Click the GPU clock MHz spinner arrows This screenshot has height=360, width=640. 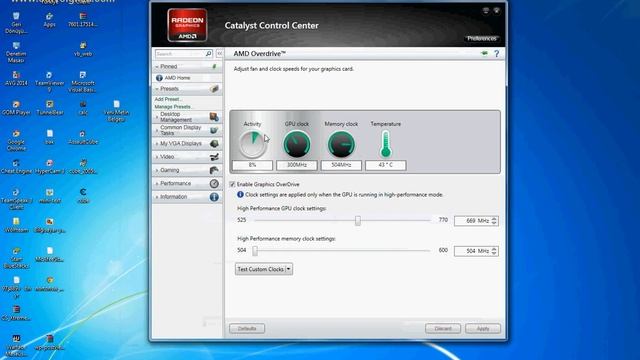[494, 221]
